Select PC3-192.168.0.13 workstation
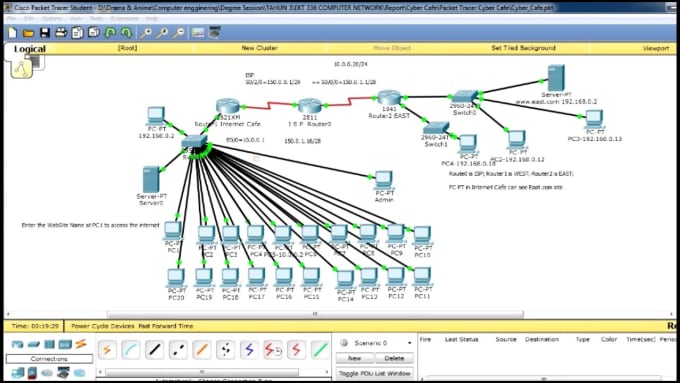The height and width of the screenshot is (383, 680). (594, 119)
